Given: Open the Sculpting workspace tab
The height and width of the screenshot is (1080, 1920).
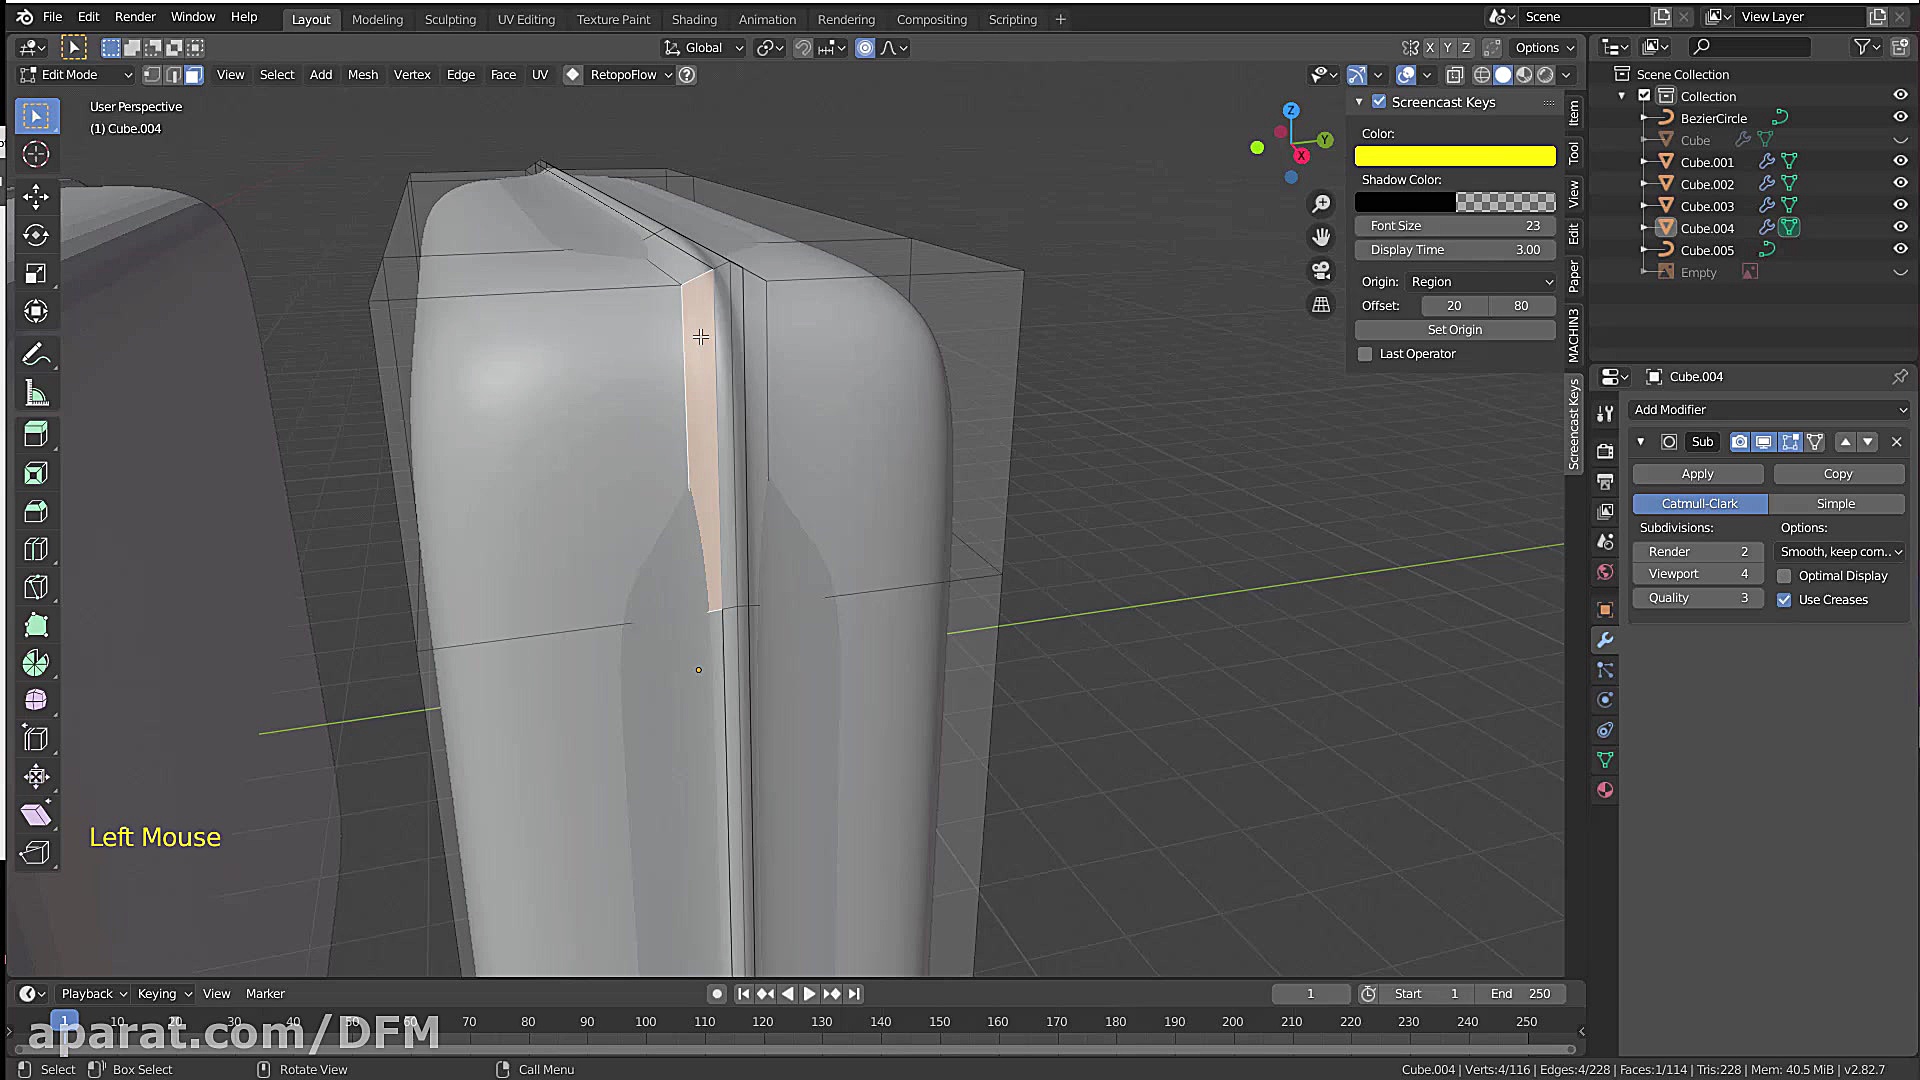Looking at the screenshot, I should tap(450, 19).
